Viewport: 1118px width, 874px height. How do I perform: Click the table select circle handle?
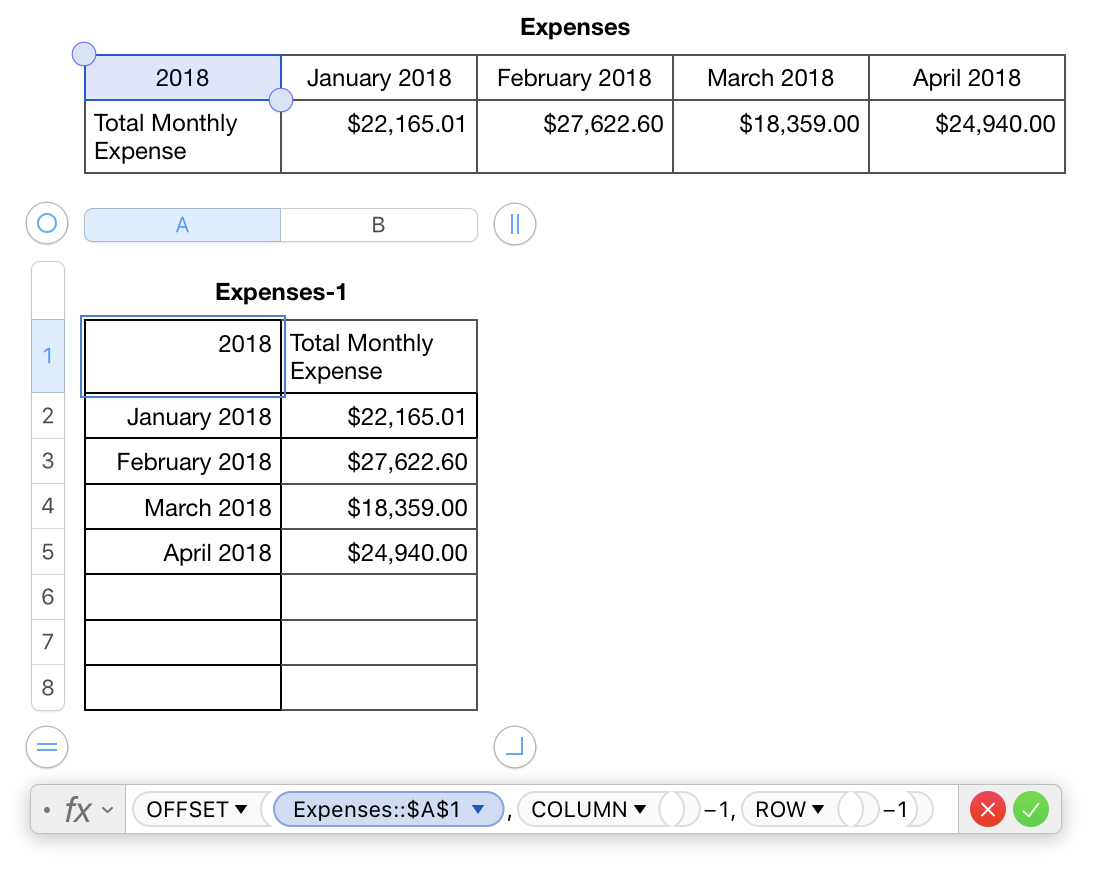point(46,225)
